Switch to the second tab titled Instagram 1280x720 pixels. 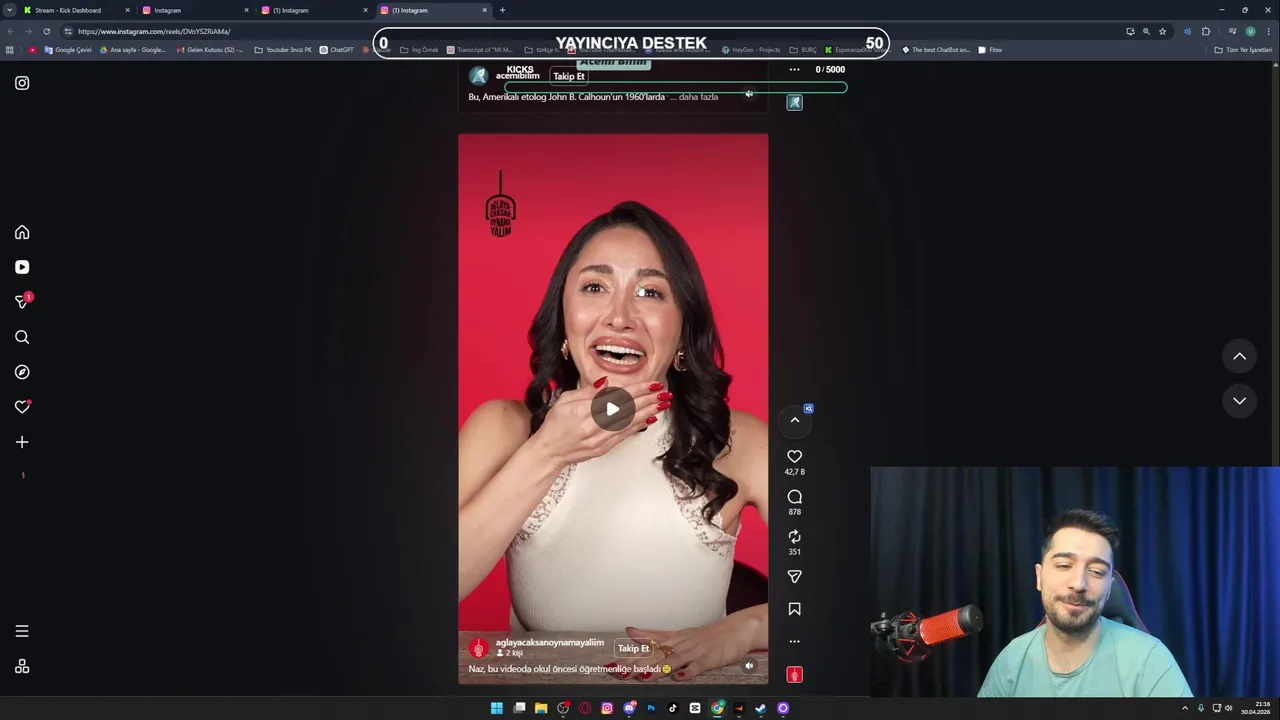[x=194, y=10]
